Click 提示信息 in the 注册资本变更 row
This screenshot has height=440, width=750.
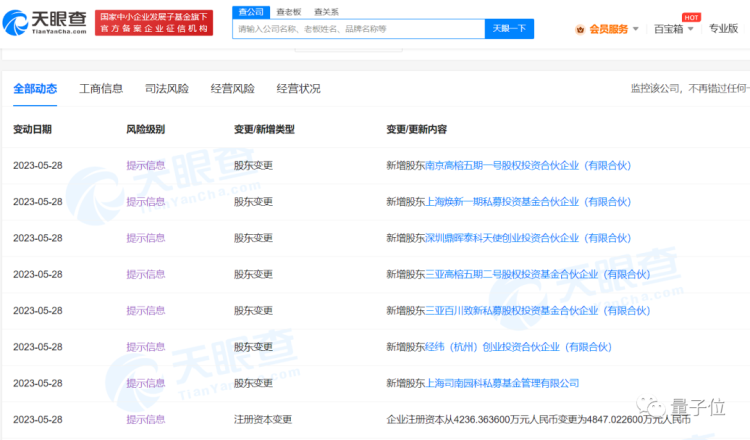[x=145, y=419]
